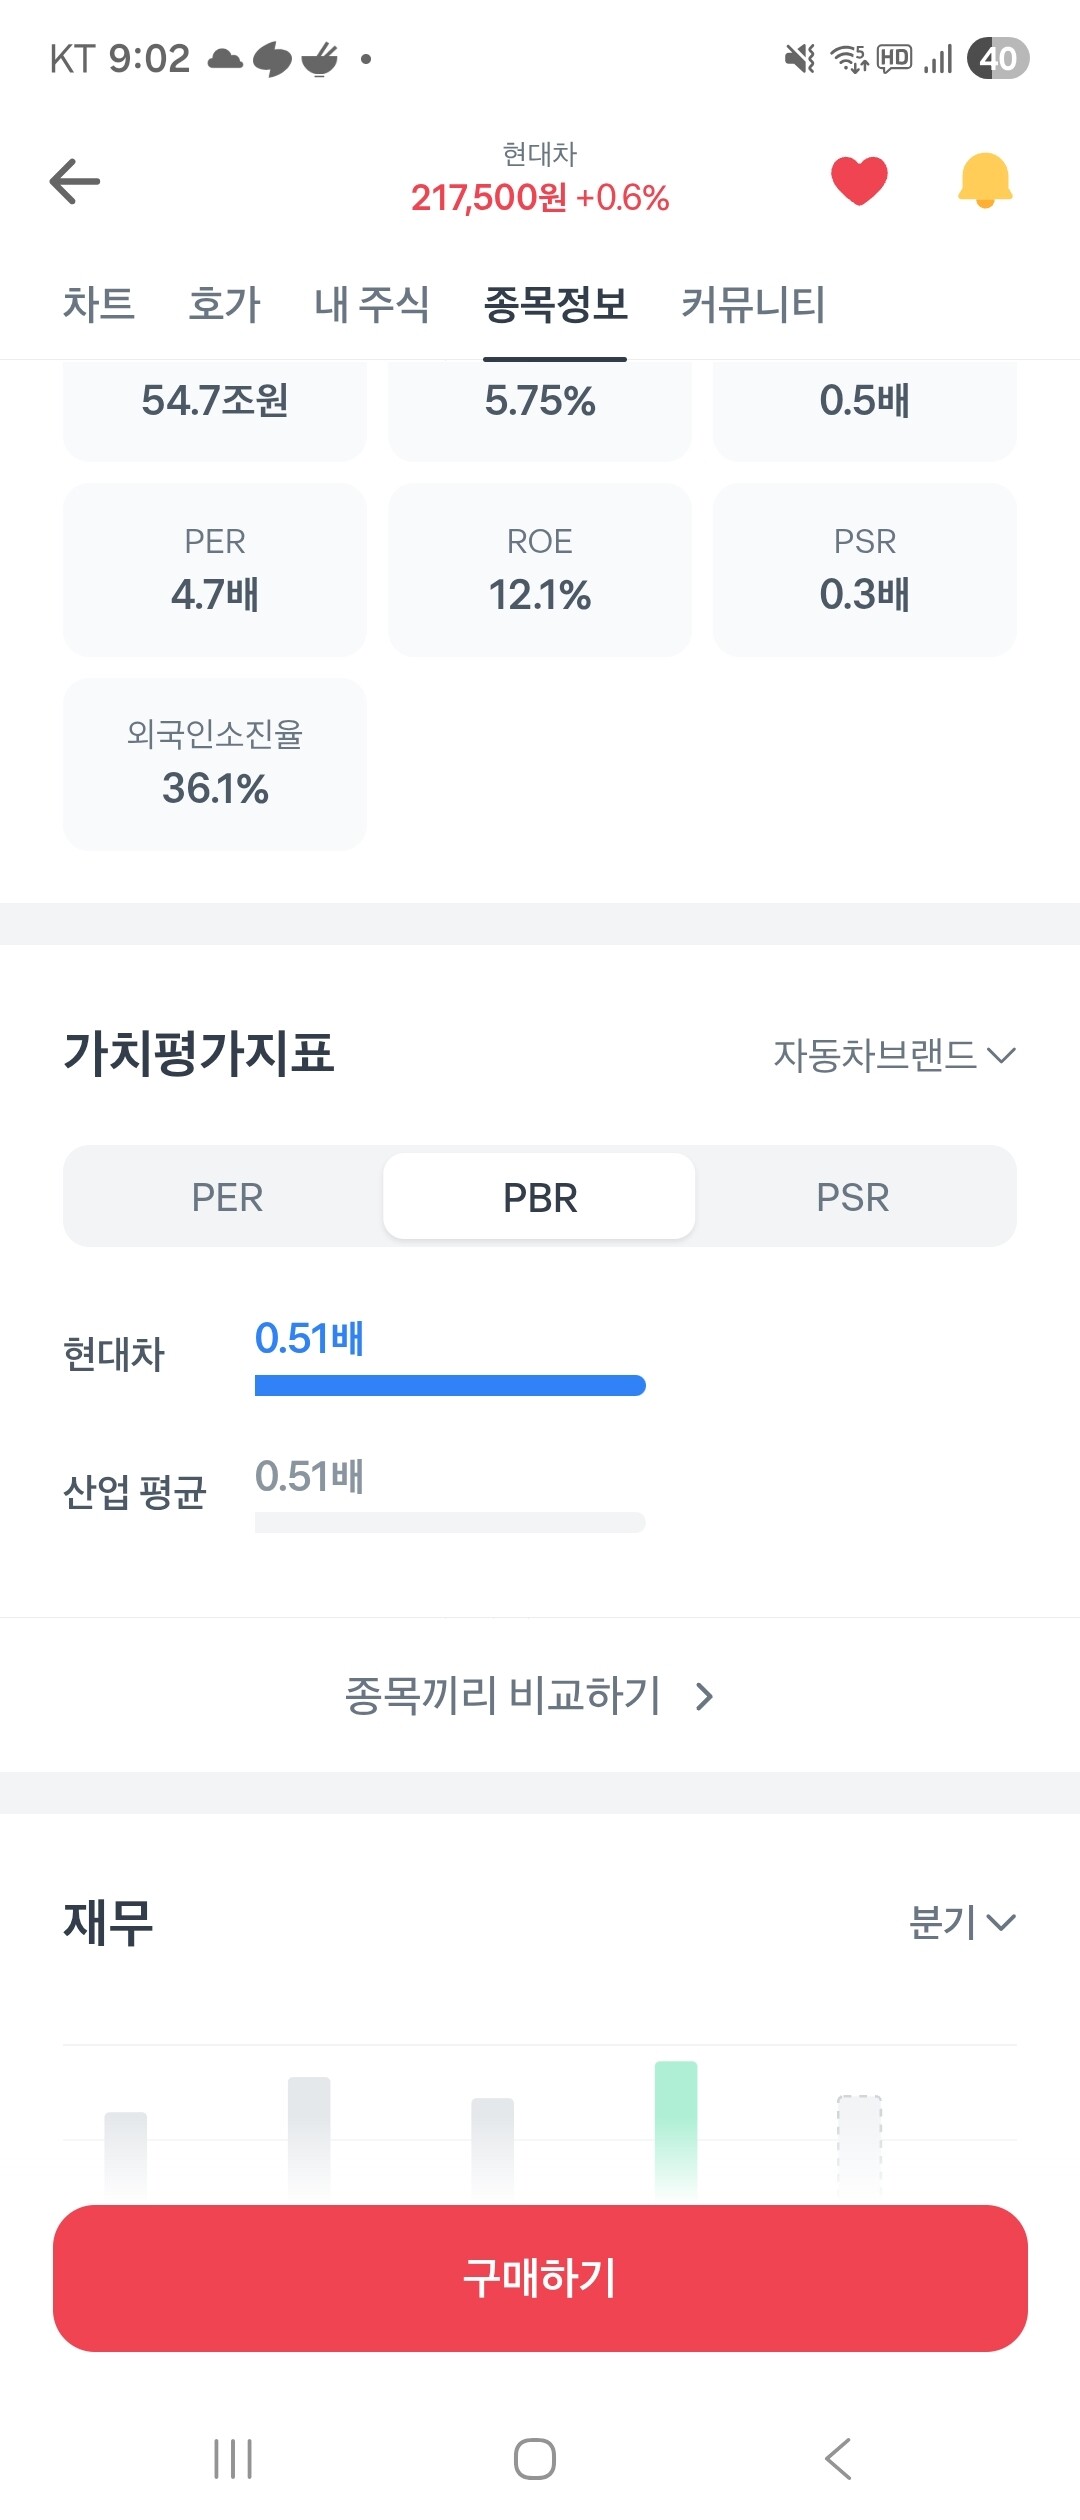Tap the Android recent apps icon

[233, 2458]
